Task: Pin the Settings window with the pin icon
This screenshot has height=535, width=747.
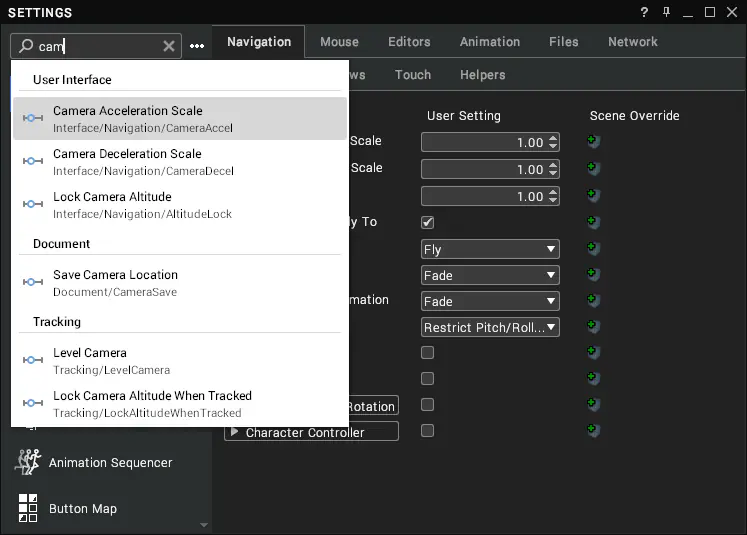Action: pos(666,12)
